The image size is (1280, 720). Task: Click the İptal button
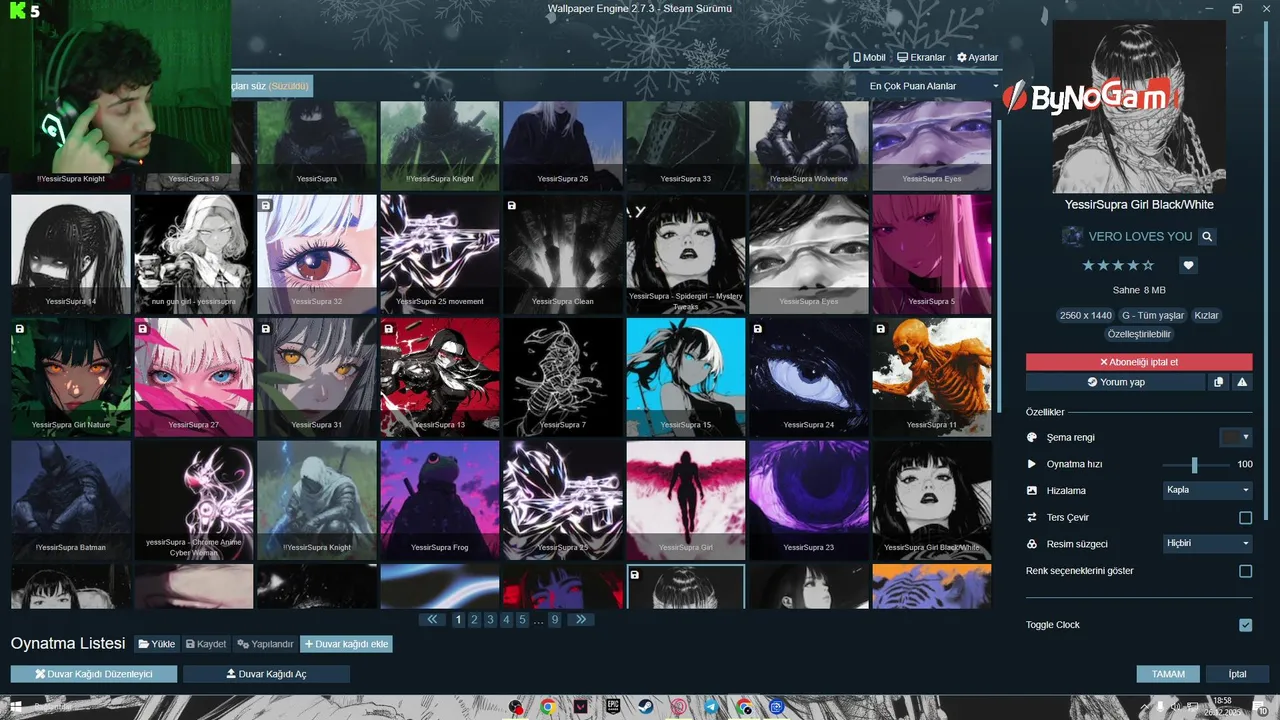pos(1237,674)
